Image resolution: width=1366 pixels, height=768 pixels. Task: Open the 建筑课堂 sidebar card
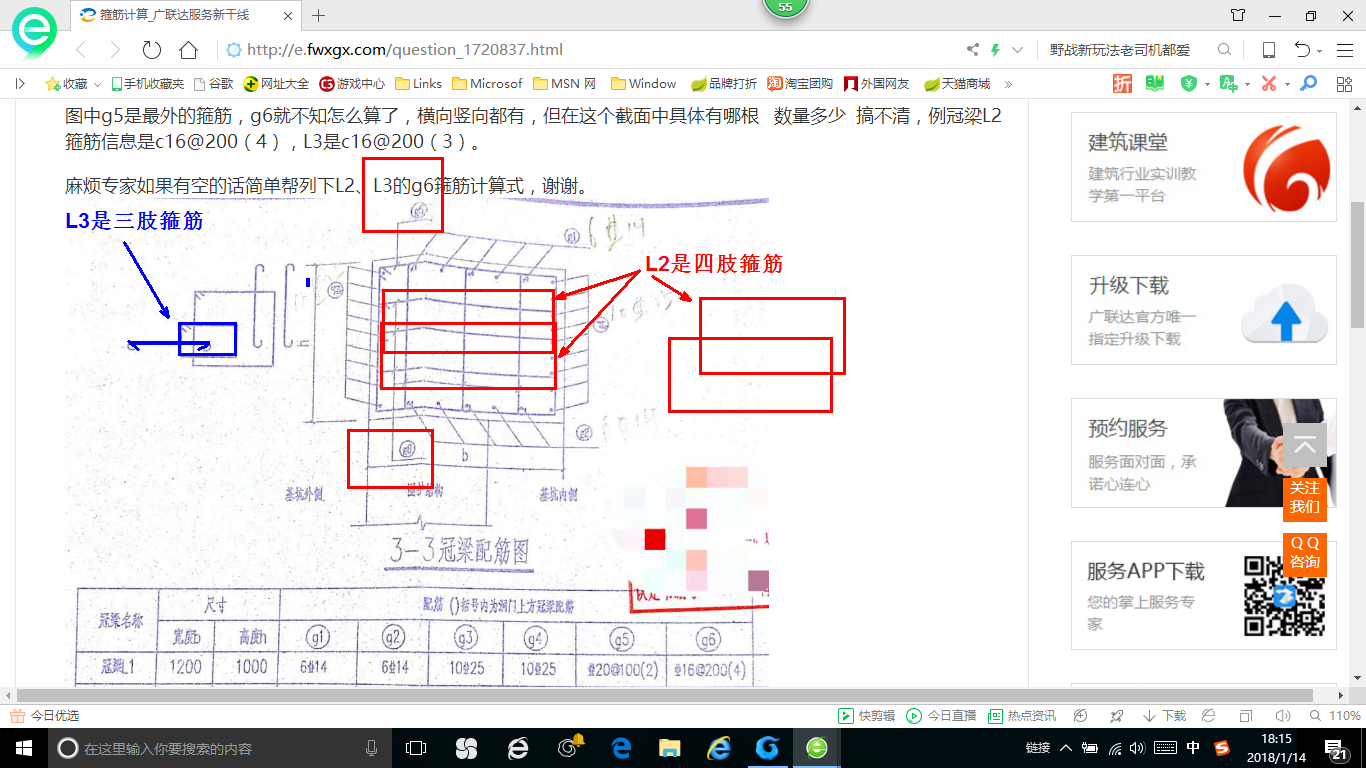point(1204,167)
